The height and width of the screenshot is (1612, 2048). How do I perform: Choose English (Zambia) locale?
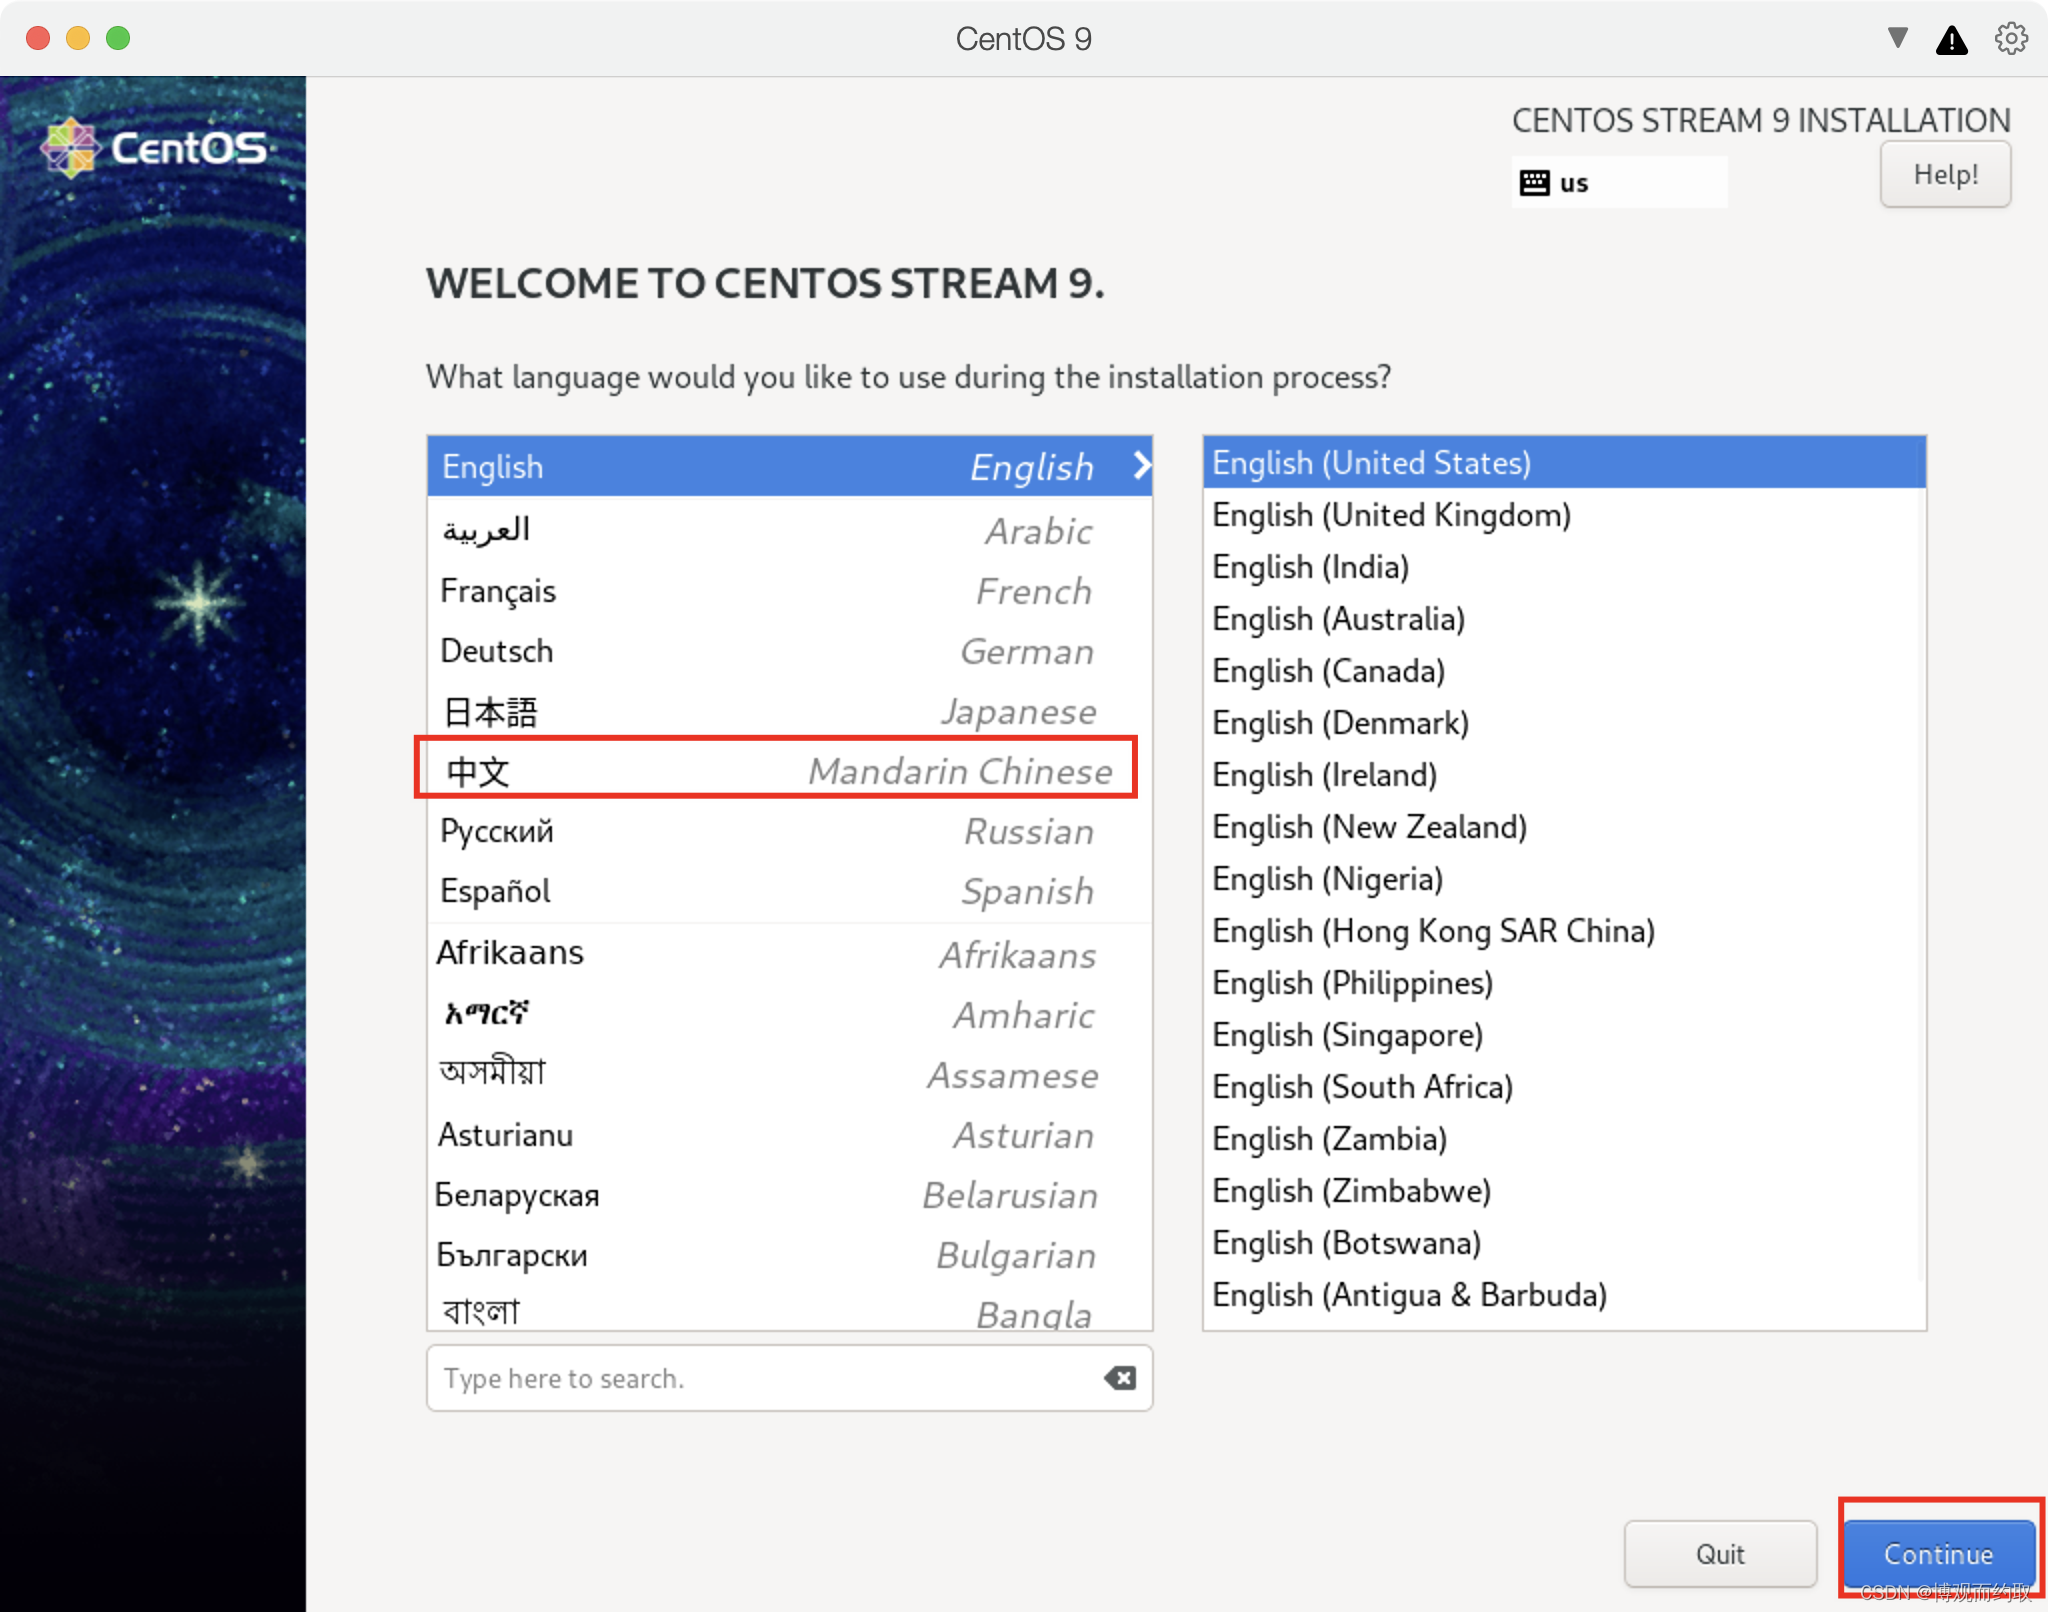click(1564, 1138)
